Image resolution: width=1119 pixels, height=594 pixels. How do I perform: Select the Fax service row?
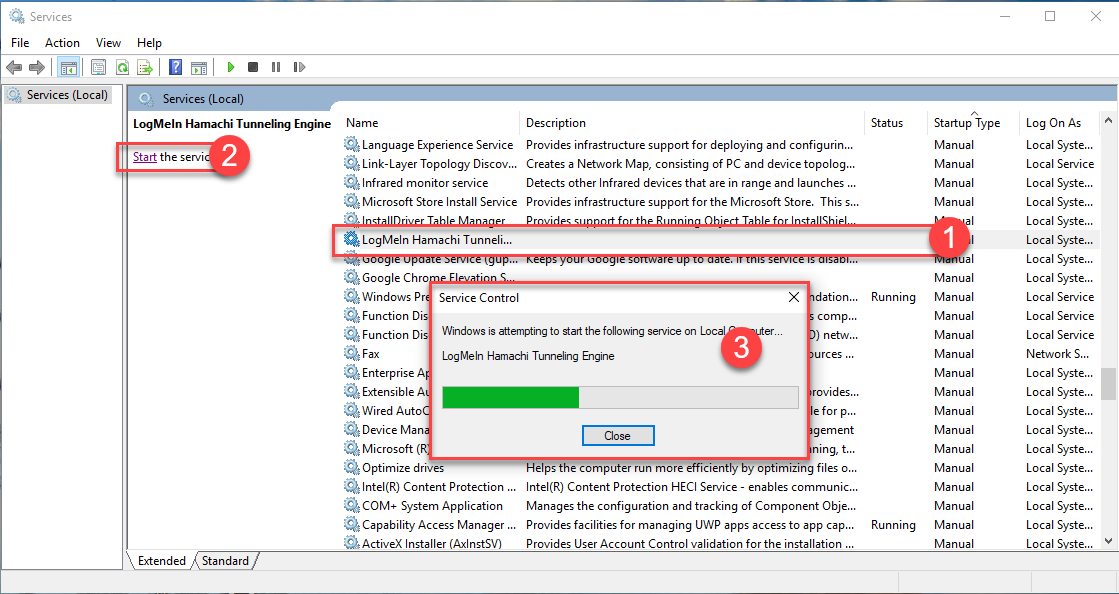(x=370, y=353)
